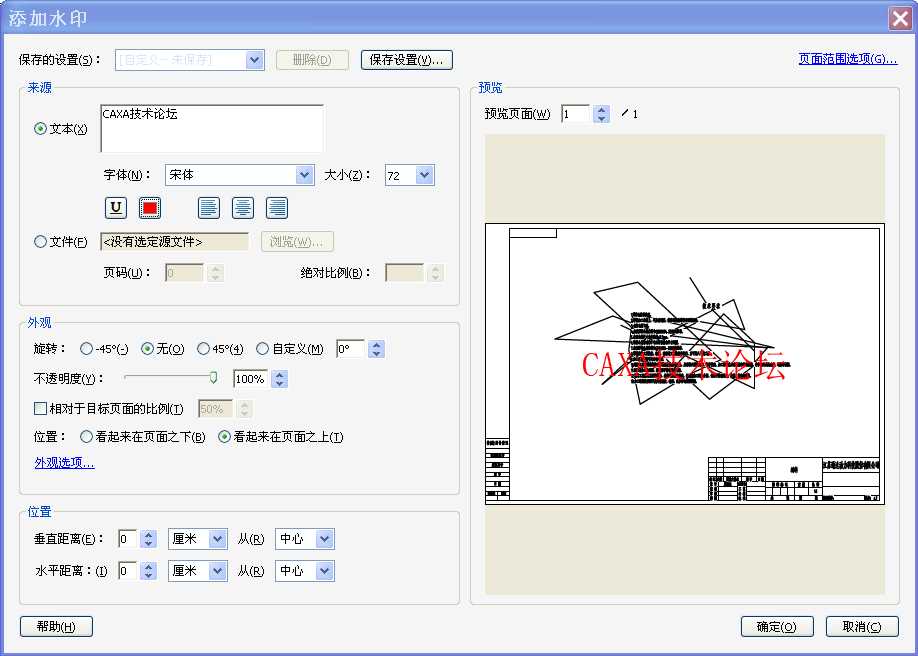Open horizontal distance unit 厘米 dropdown
Viewport: 918px width, 656px height.
pyautogui.click(x=218, y=570)
